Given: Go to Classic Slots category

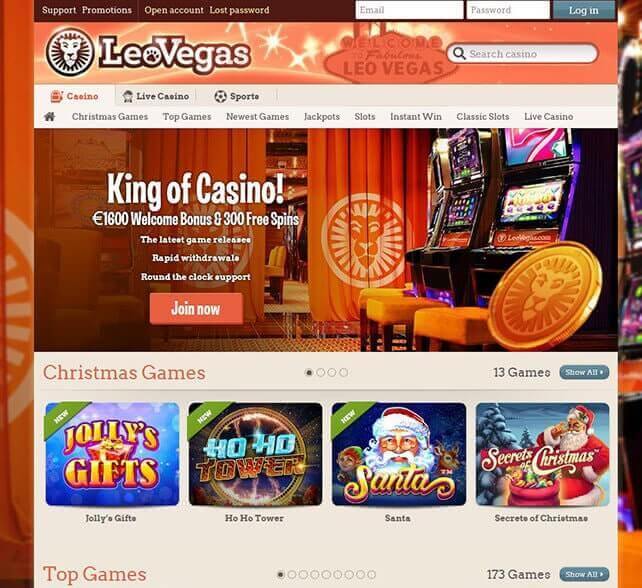Looking at the screenshot, I should 483,117.
